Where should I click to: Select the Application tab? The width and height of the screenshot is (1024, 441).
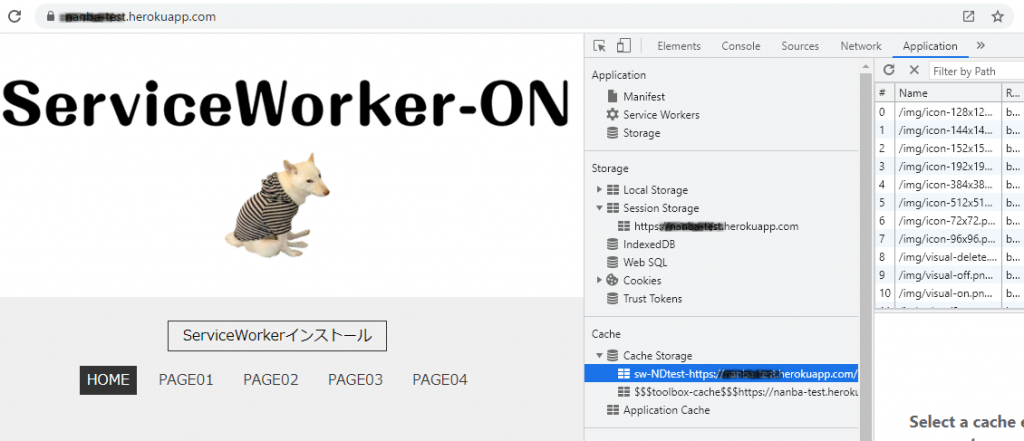tap(930, 46)
